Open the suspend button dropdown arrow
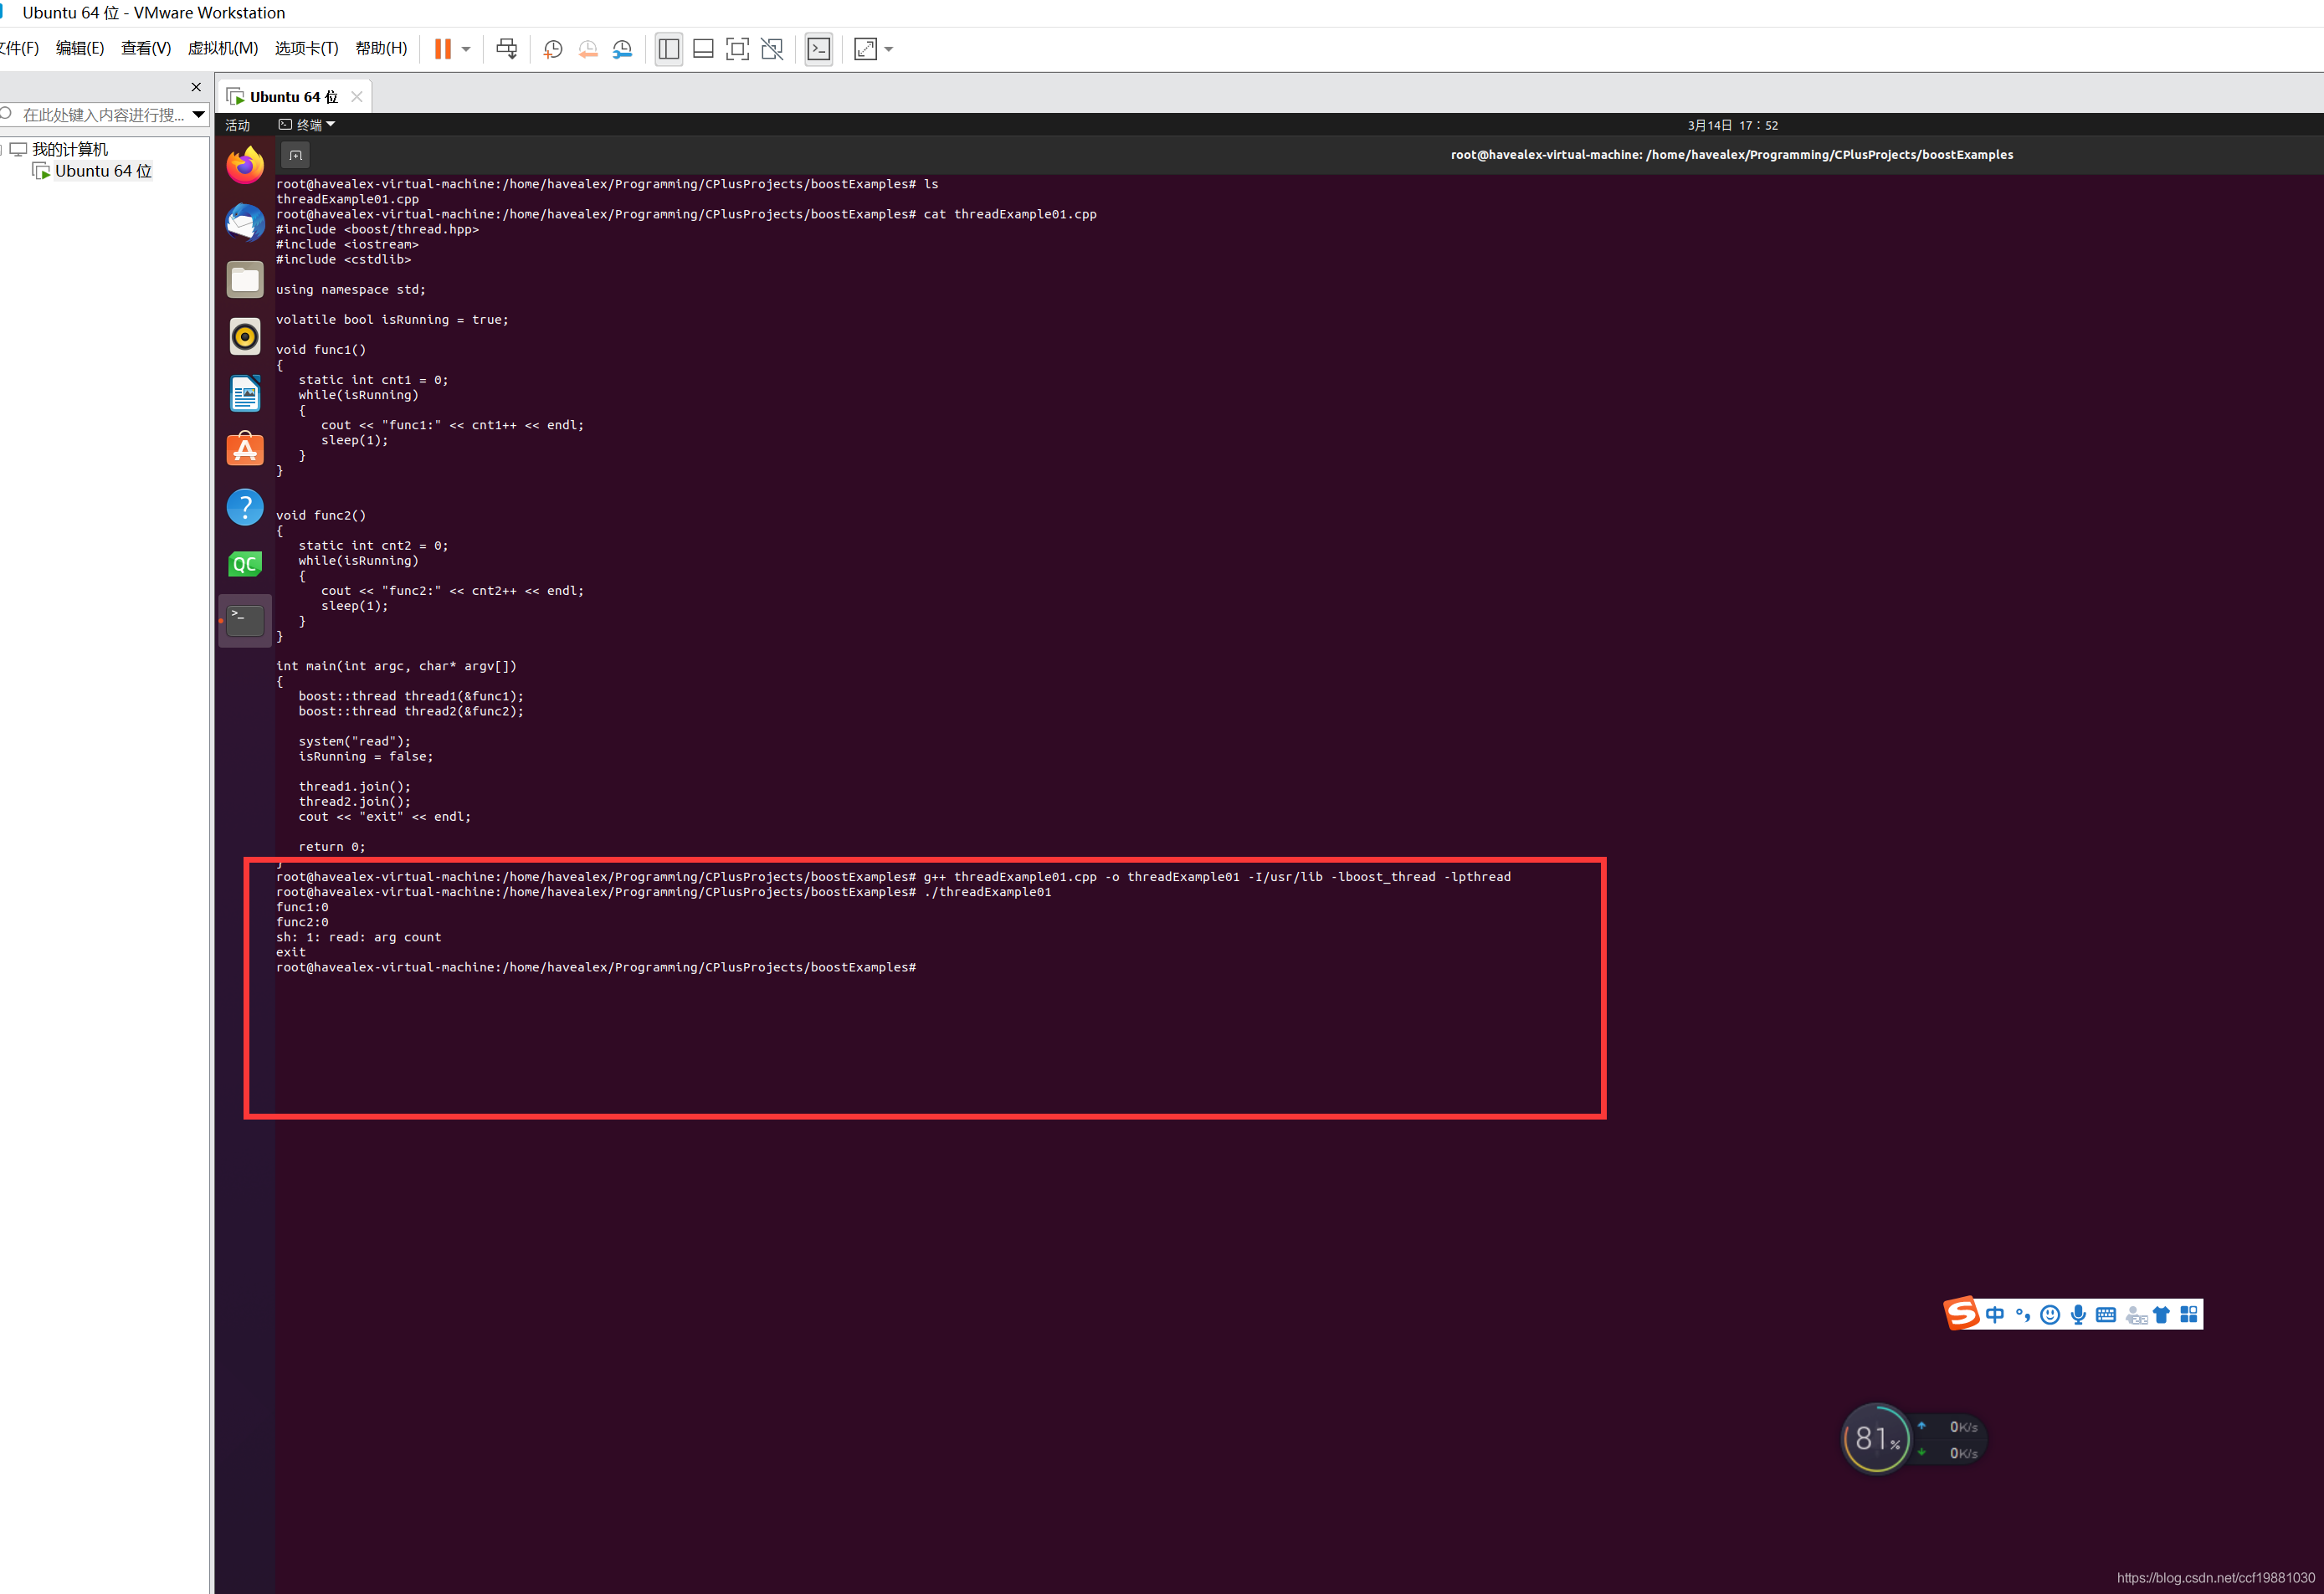The image size is (2324, 1594). 465,48
